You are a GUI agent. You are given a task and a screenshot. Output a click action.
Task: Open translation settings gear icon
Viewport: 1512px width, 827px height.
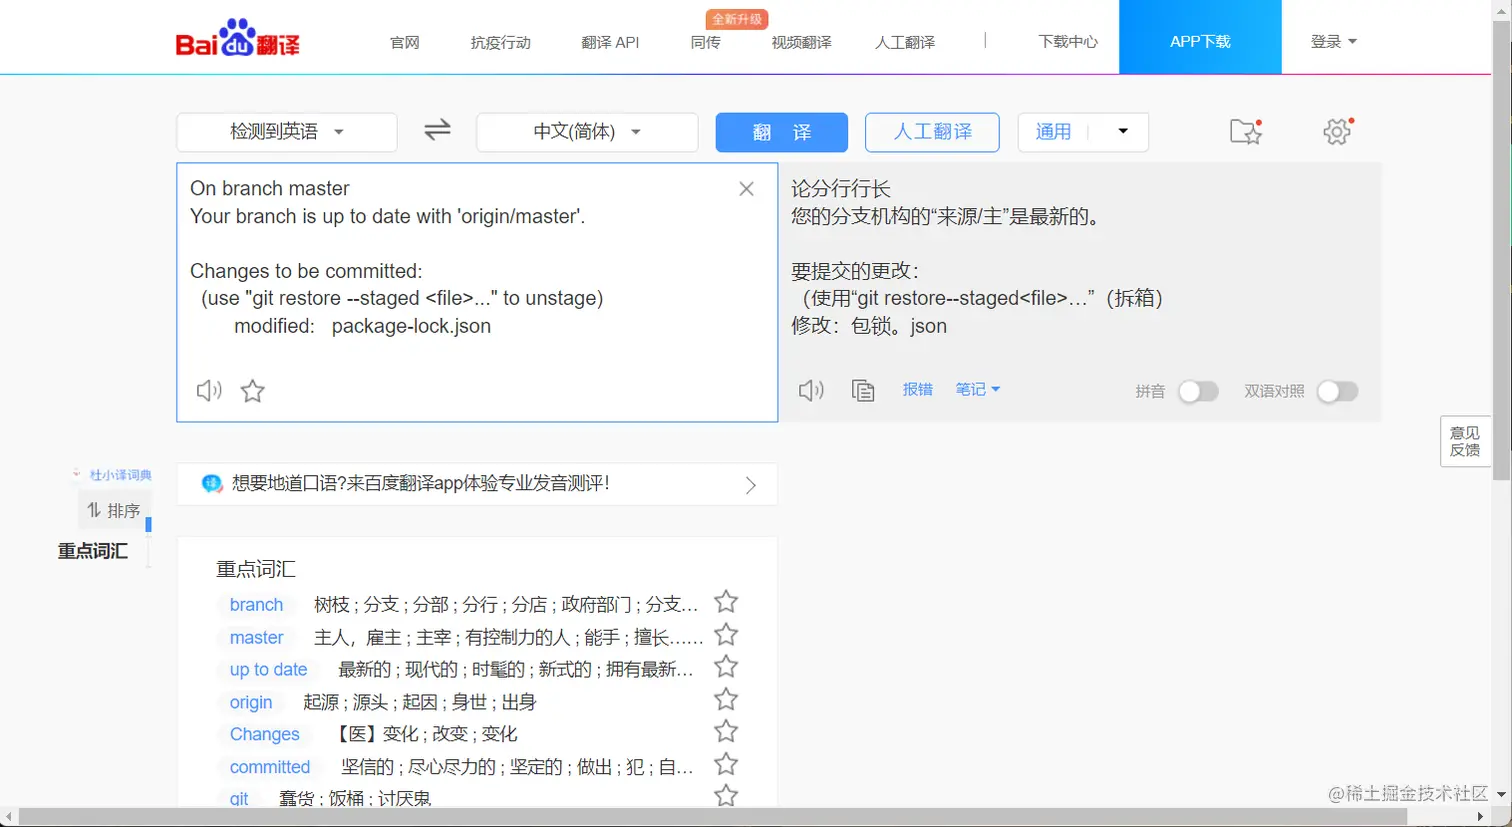(x=1338, y=131)
